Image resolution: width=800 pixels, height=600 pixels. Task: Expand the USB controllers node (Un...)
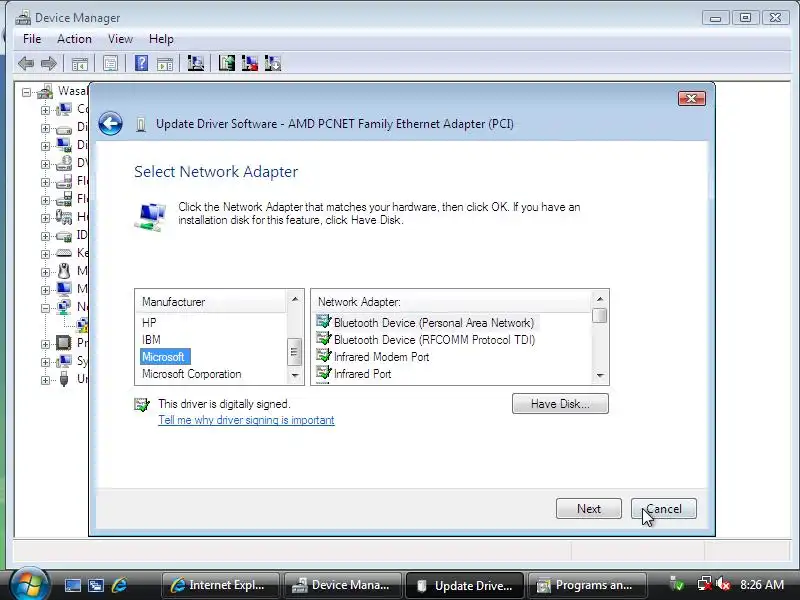pos(45,380)
